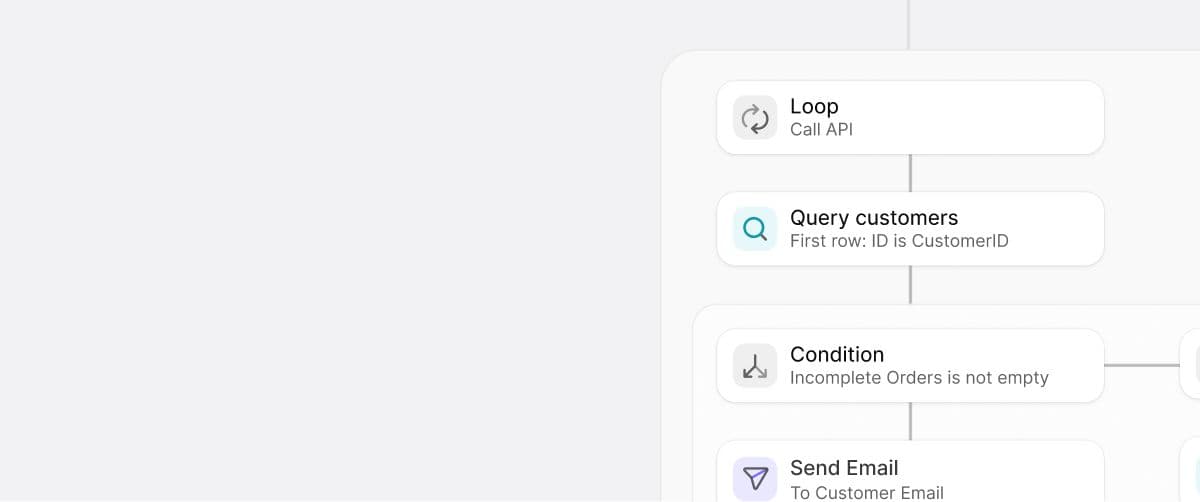Click the magnifier icon on Query customers

coord(755,229)
